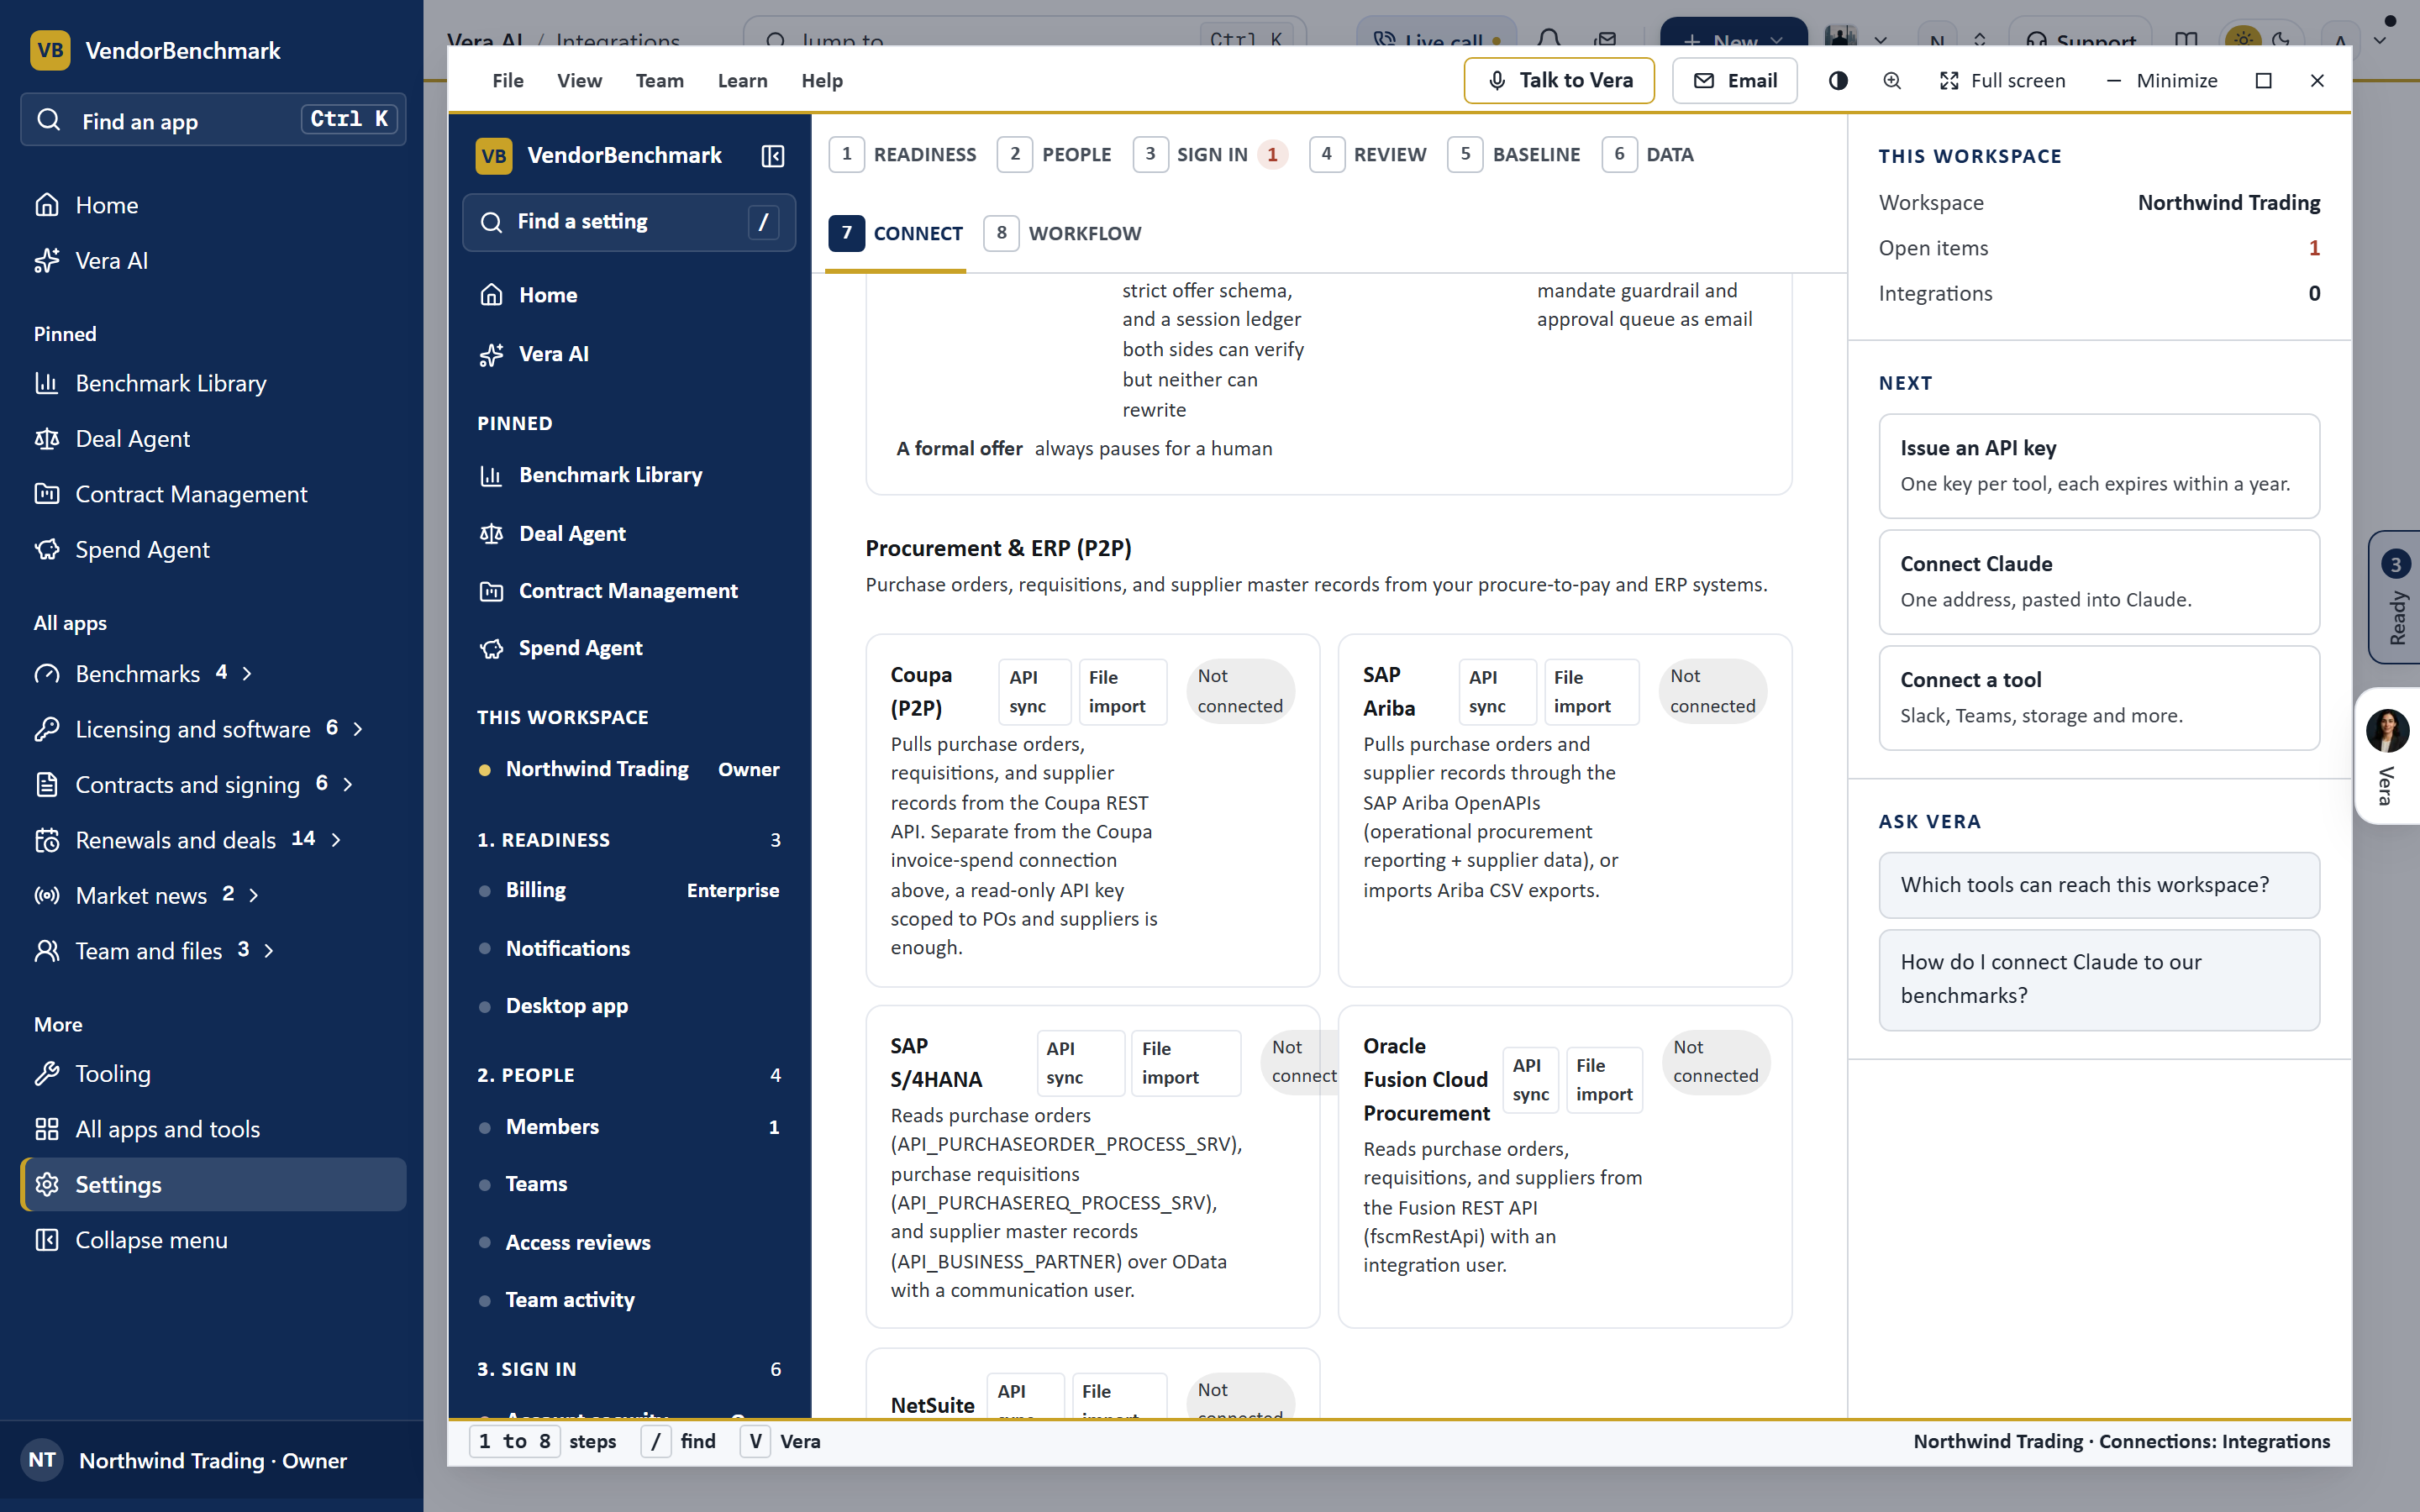This screenshot has height=1512, width=2420.
Task: Go to Home in inner settings sidebar
Action: coord(547,295)
